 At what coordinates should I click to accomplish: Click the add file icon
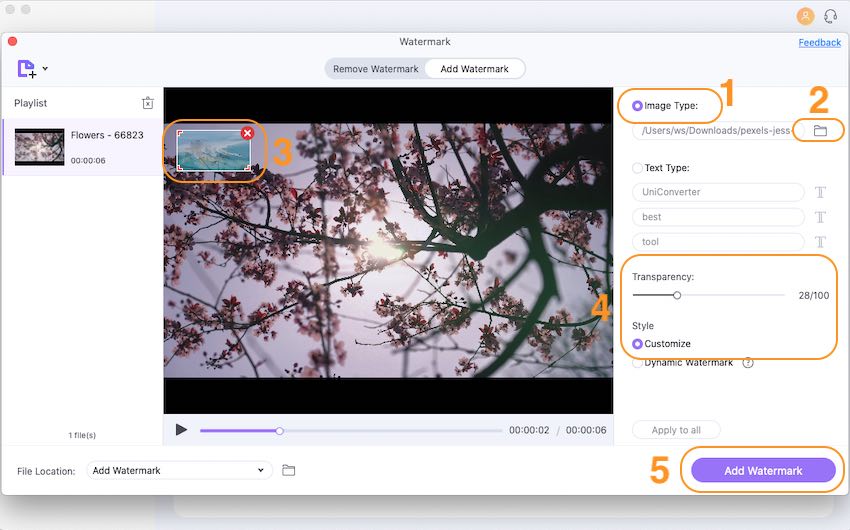pos(27,69)
